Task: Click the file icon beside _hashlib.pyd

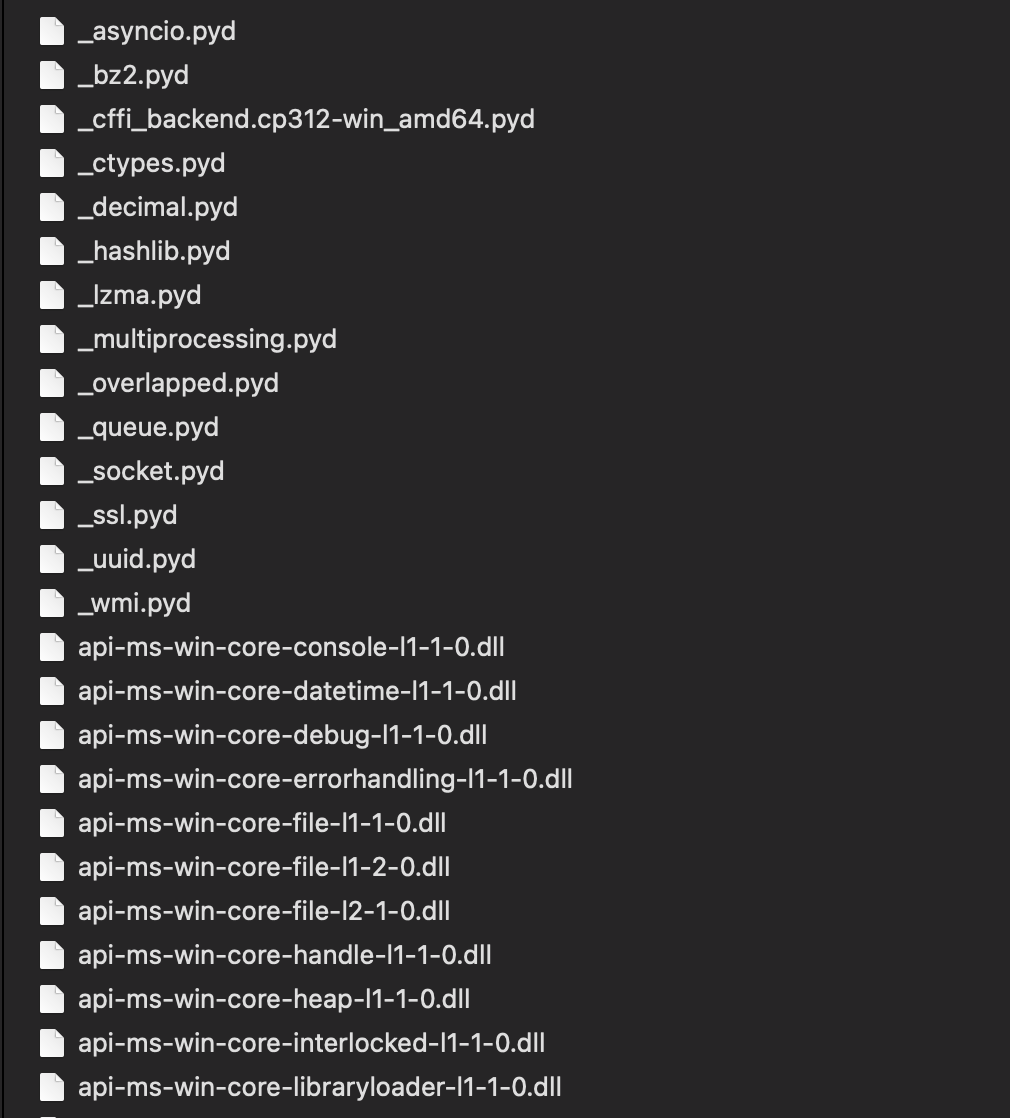Action: click(x=52, y=251)
